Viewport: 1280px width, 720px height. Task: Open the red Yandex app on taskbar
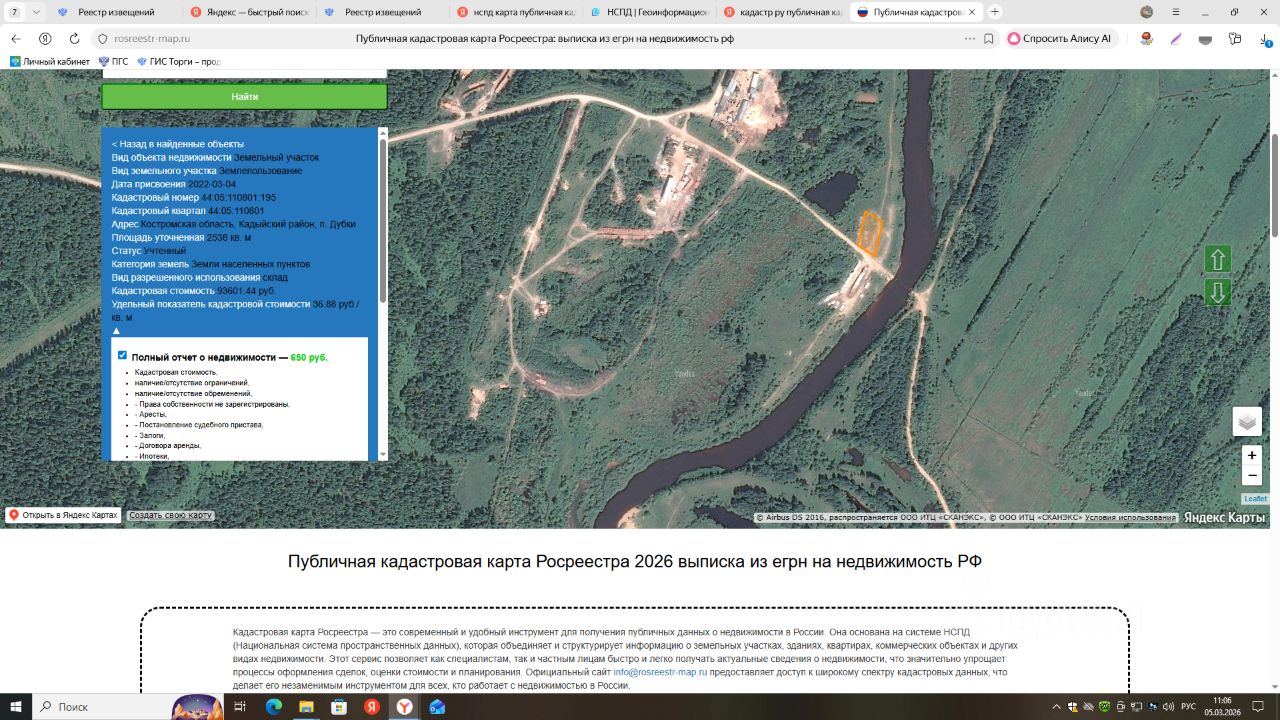coord(371,706)
